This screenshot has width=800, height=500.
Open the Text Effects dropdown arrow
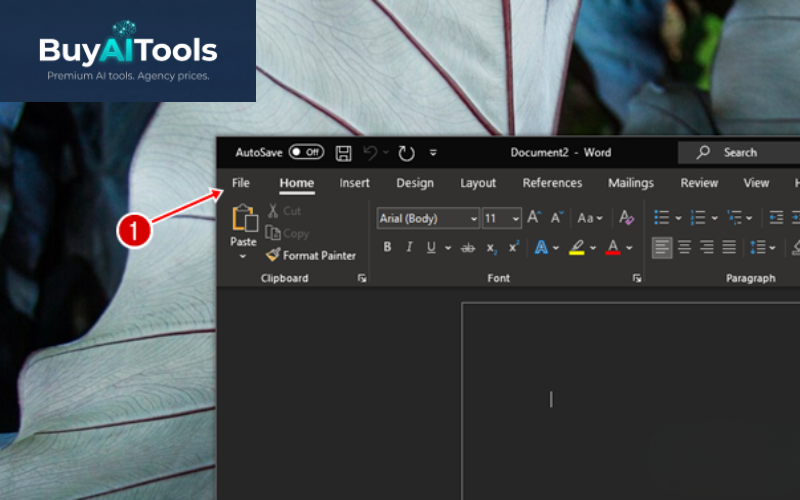(x=556, y=248)
